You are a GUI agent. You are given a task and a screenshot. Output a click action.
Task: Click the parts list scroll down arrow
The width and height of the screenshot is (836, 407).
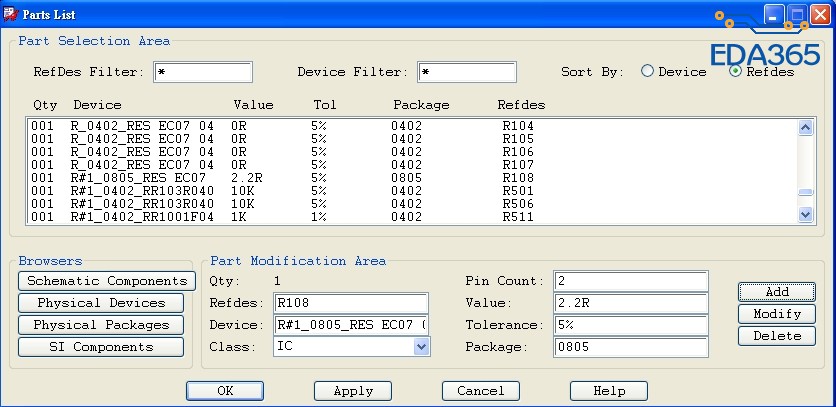(805, 214)
